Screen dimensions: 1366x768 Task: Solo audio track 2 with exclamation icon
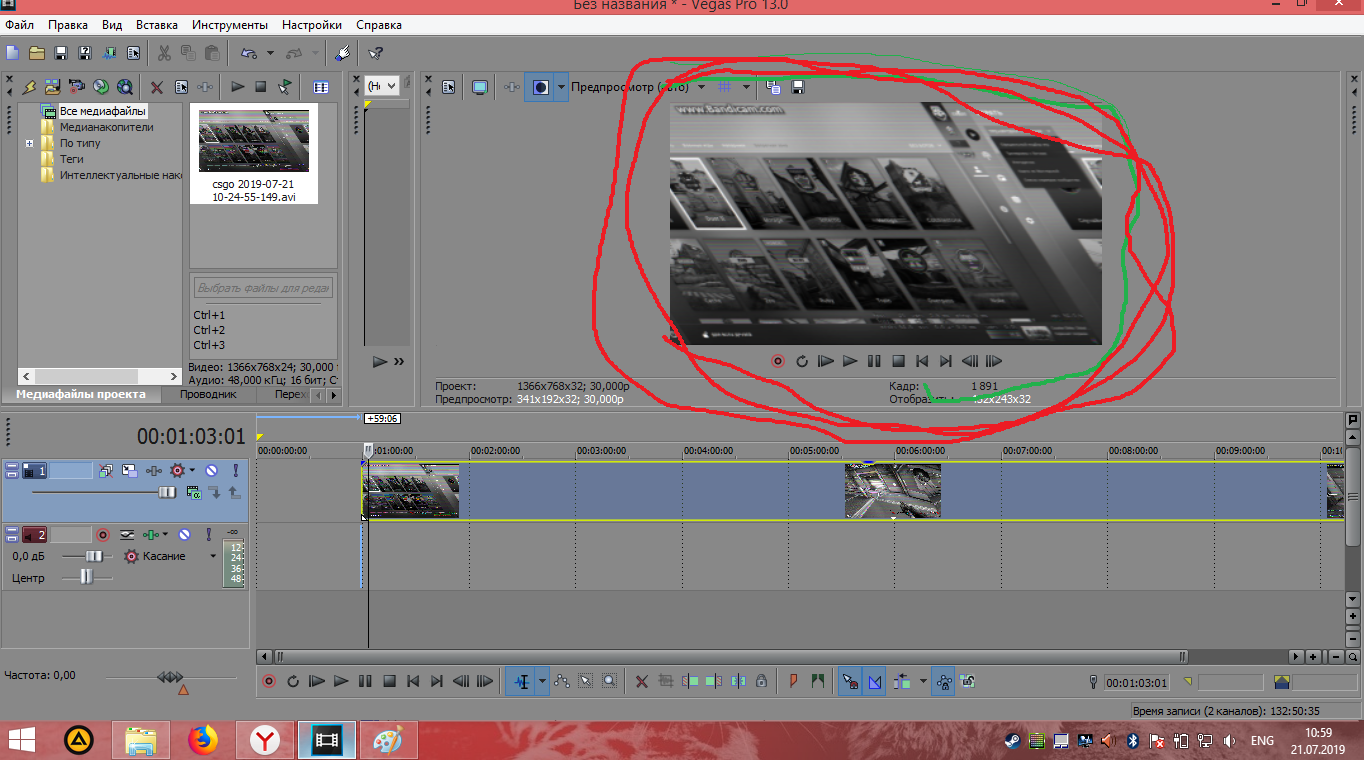(208, 534)
